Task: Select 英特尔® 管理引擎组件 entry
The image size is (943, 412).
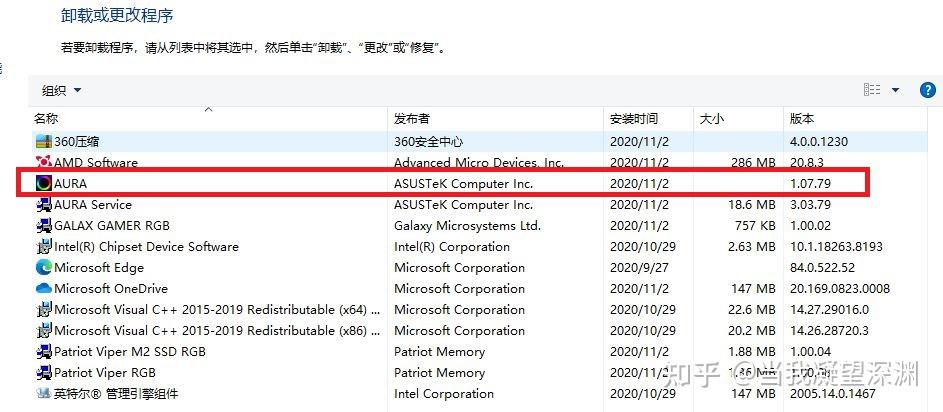Action: click(x=116, y=394)
